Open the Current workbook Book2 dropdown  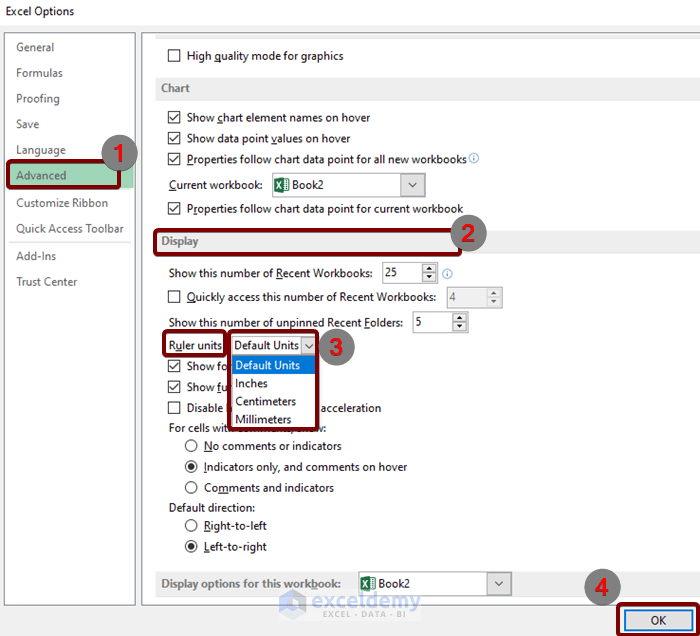(412, 185)
